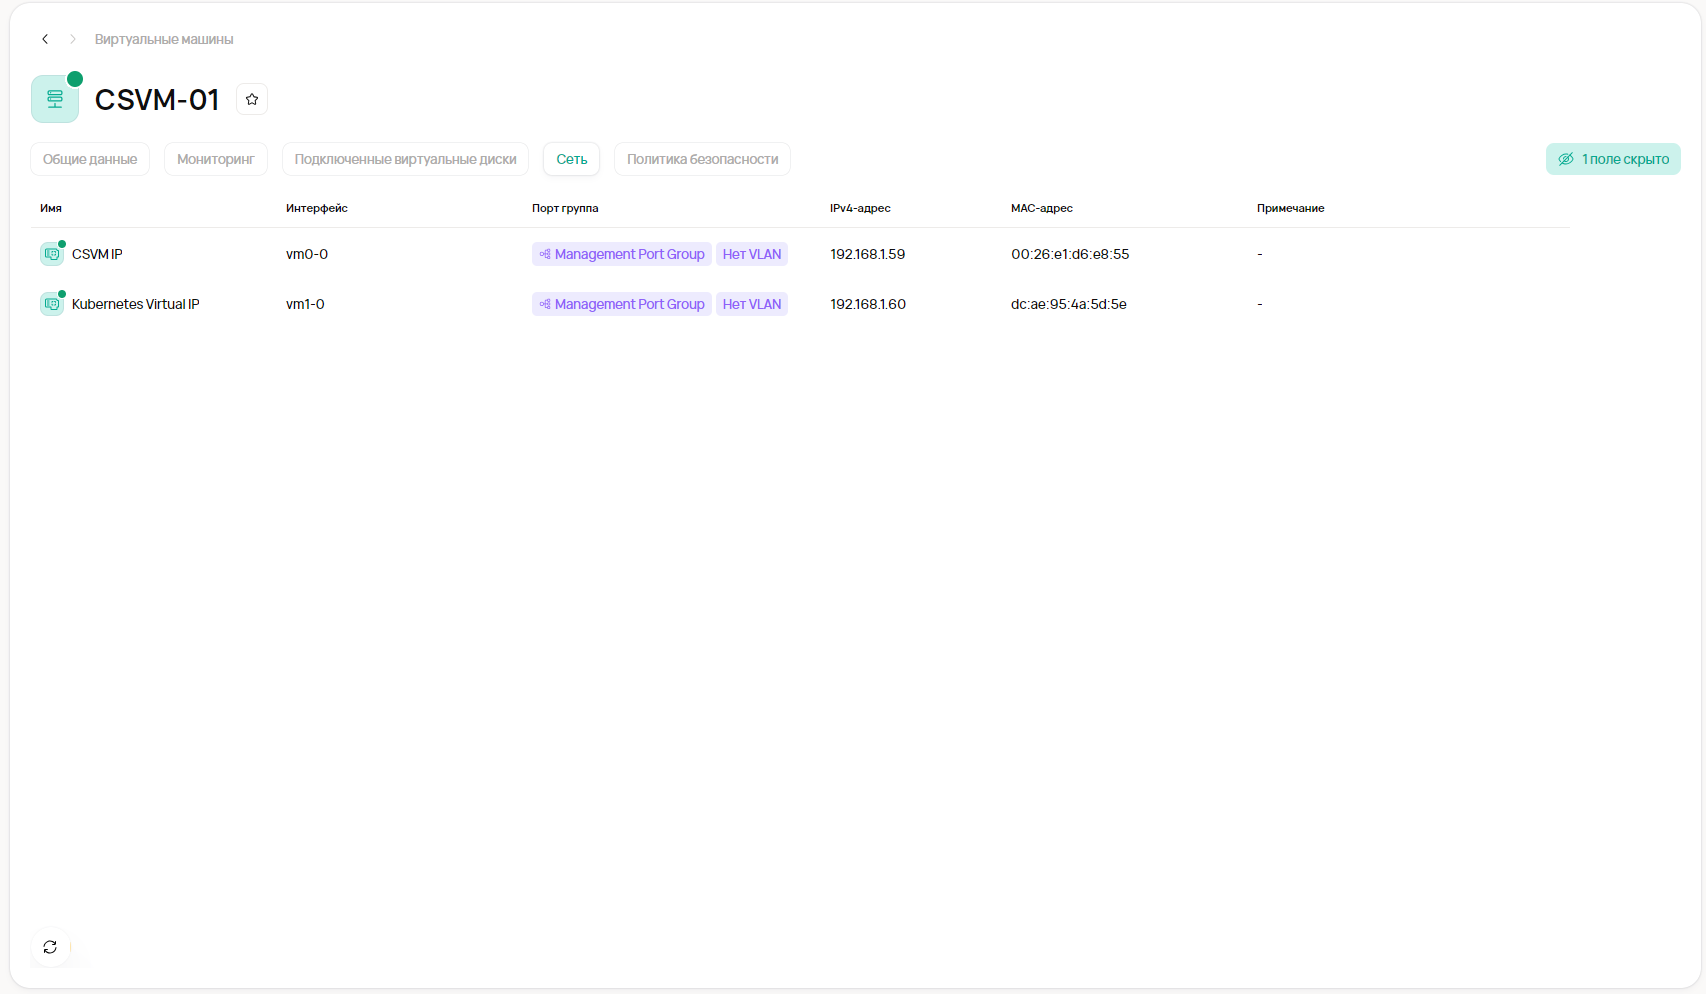The width and height of the screenshot is (1706, 994).
Task: Click the Kubernetes Virtual IP interface icon
Action: coord(52,304)
